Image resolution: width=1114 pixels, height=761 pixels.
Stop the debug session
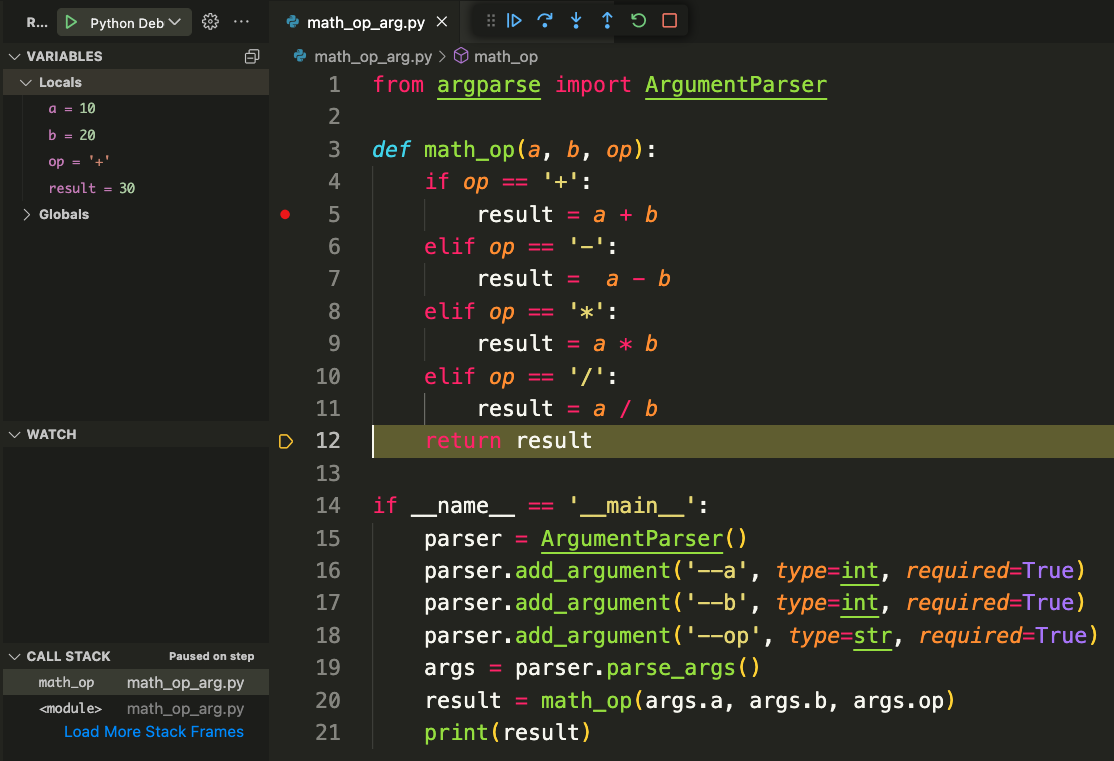coord(669,21)
